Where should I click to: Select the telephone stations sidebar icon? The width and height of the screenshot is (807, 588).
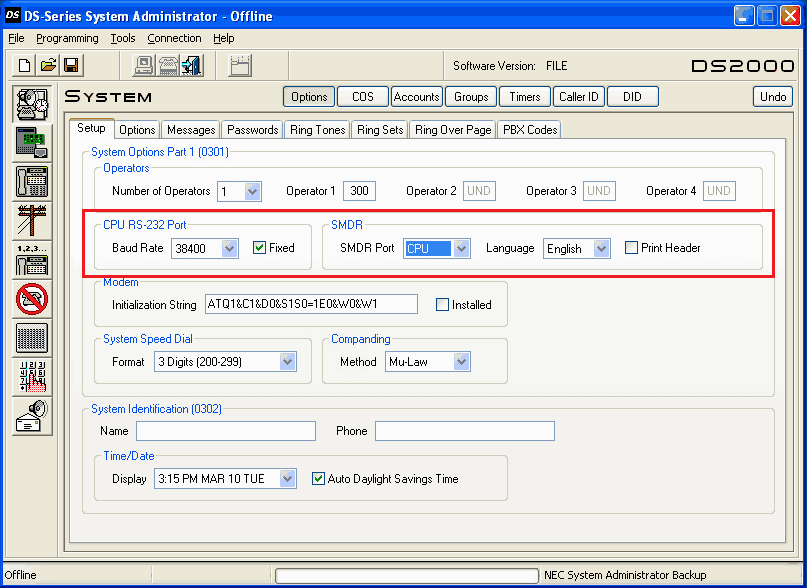coord(32,182)
